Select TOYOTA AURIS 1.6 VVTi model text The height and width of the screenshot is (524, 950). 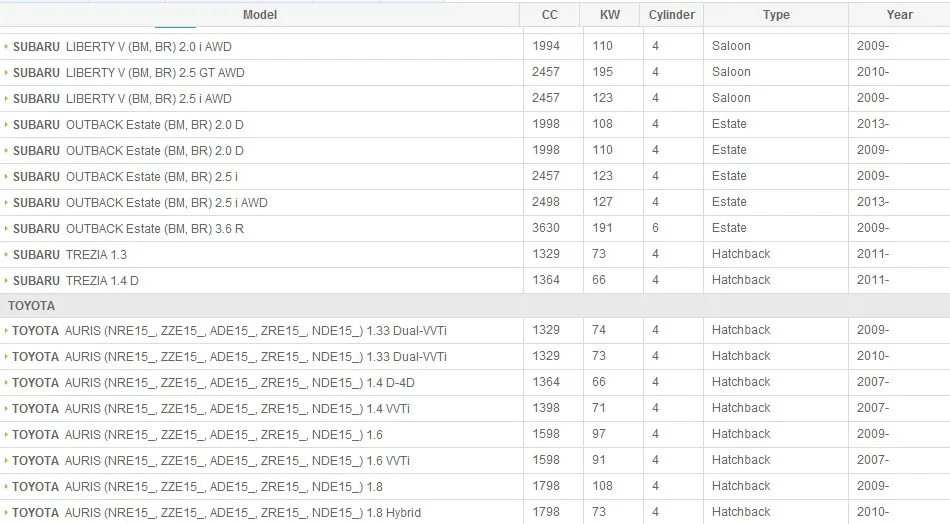click(211, 461)
